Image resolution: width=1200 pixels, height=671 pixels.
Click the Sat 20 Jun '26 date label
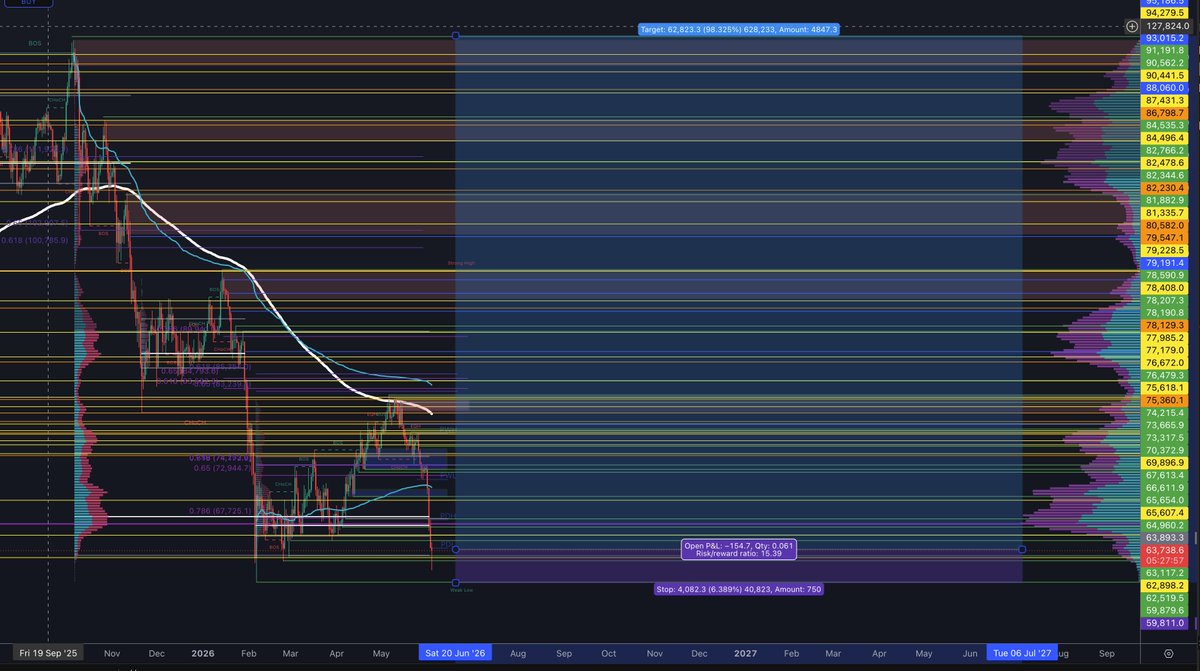(454, 653)
